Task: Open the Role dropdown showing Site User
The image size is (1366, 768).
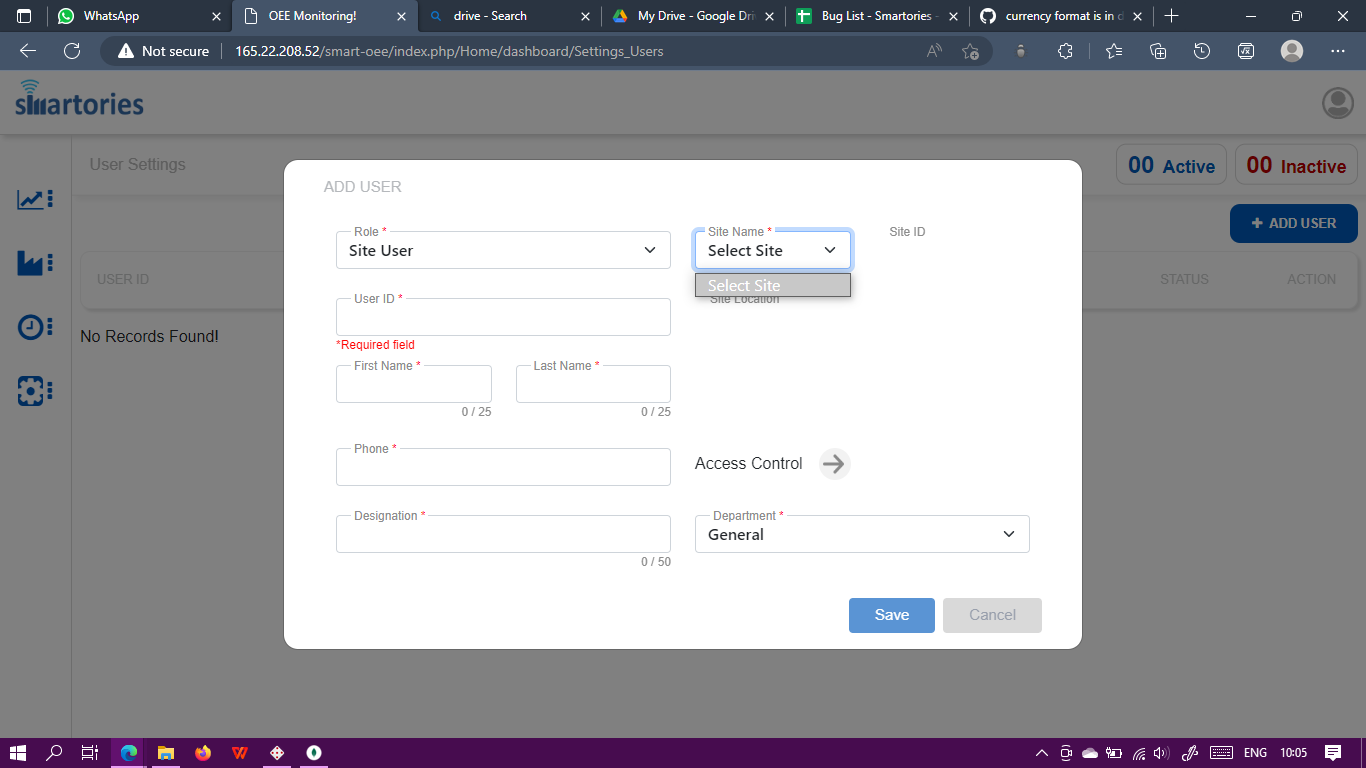Action: coord(503,249)
